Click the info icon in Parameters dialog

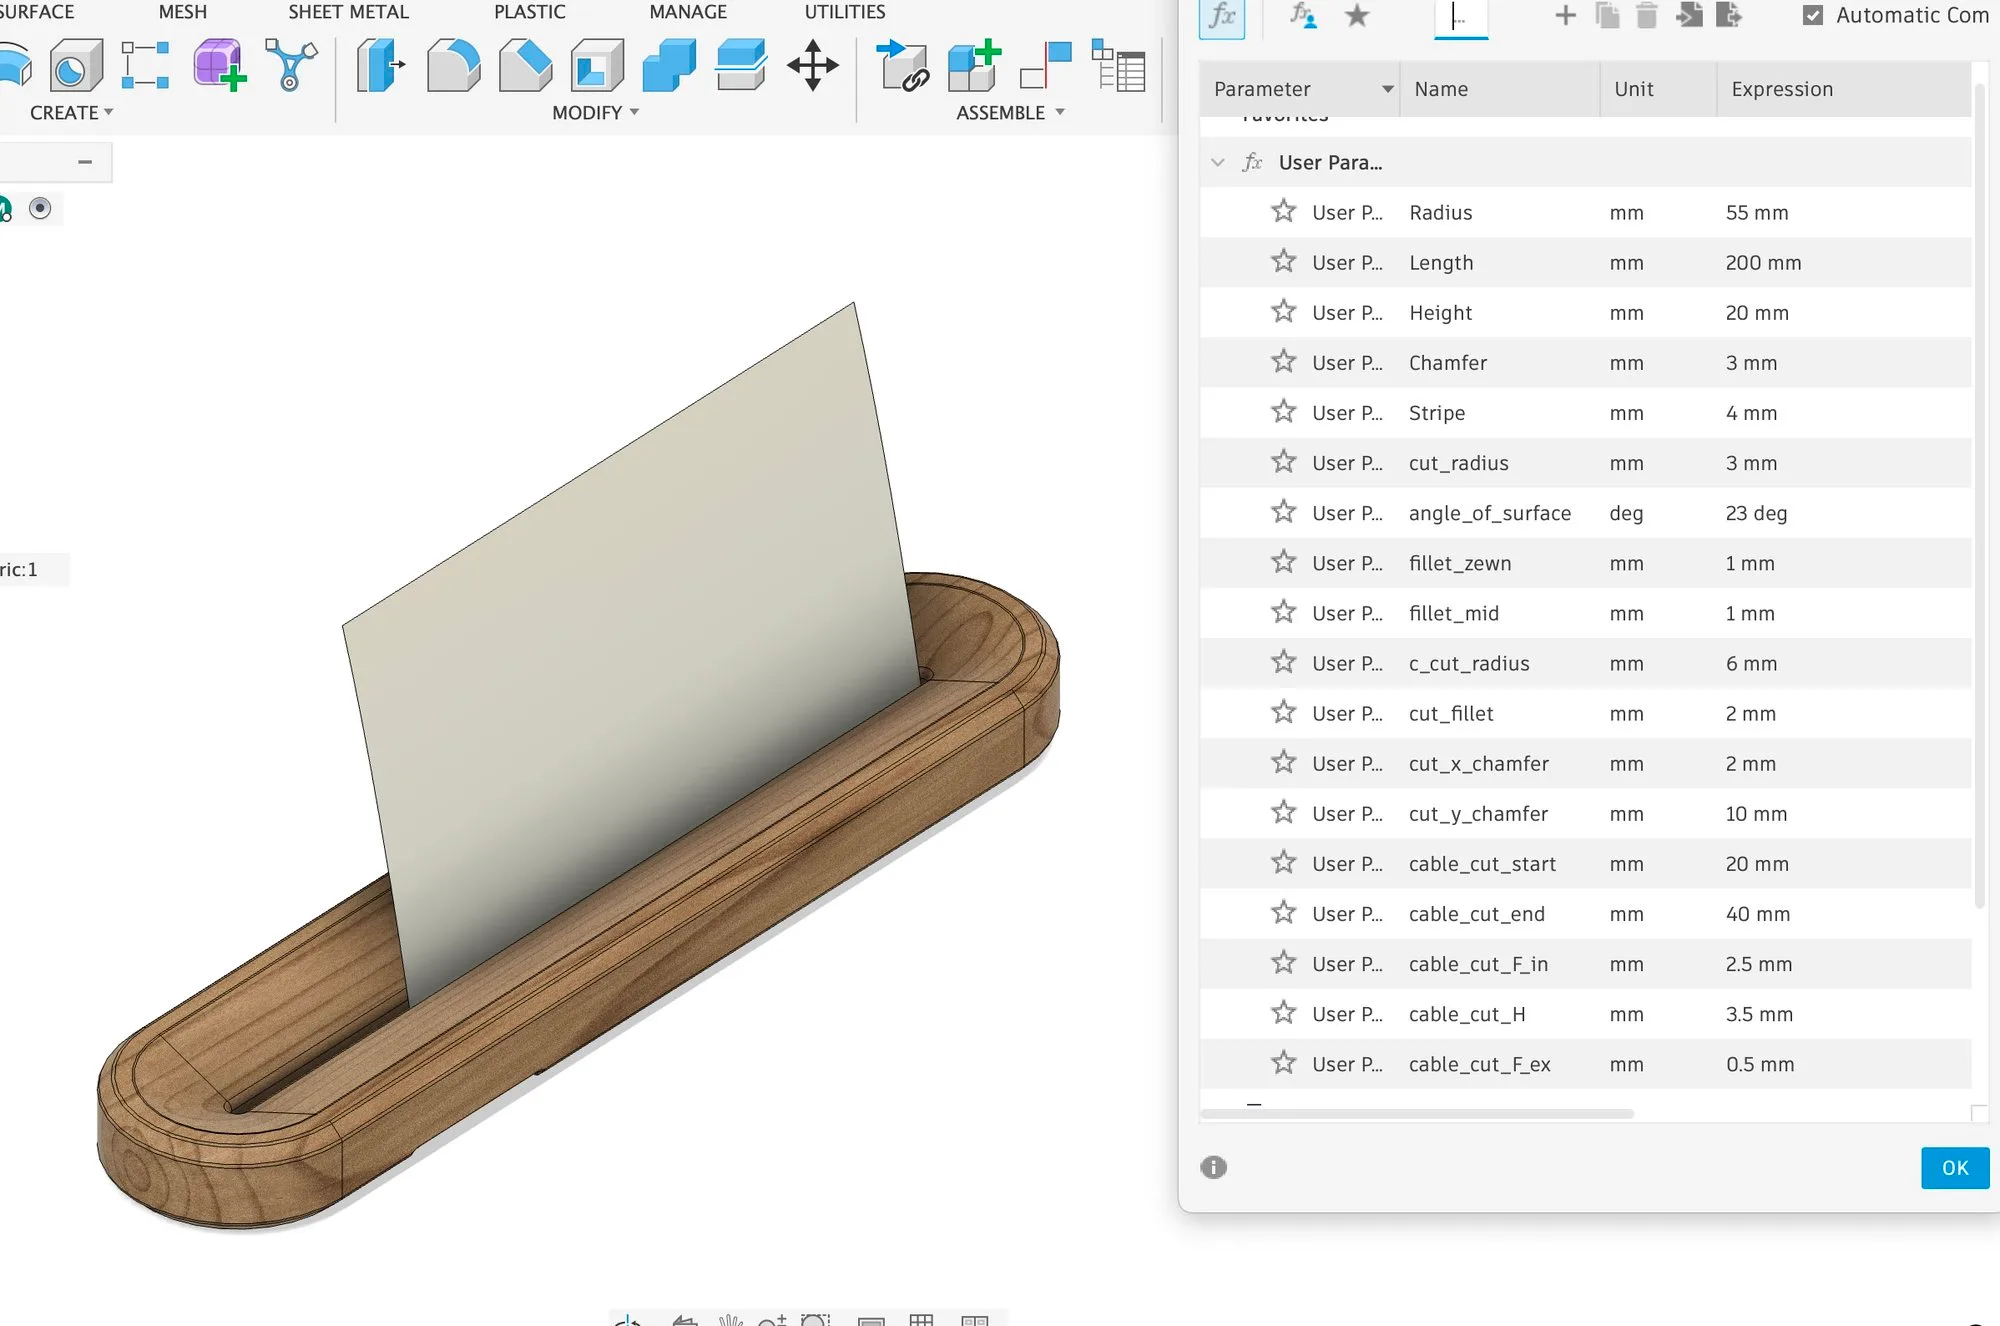coord(1213,1167)
